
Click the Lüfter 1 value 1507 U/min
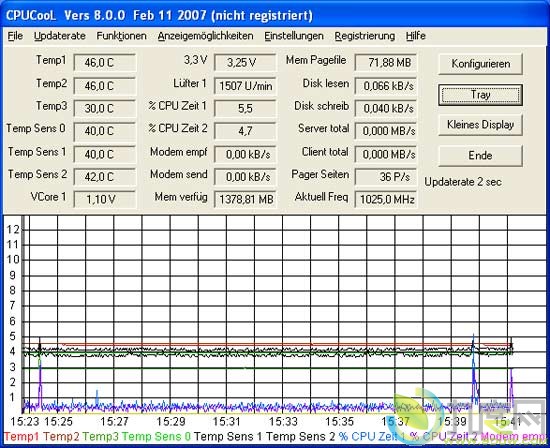click(x=245, y=86)
